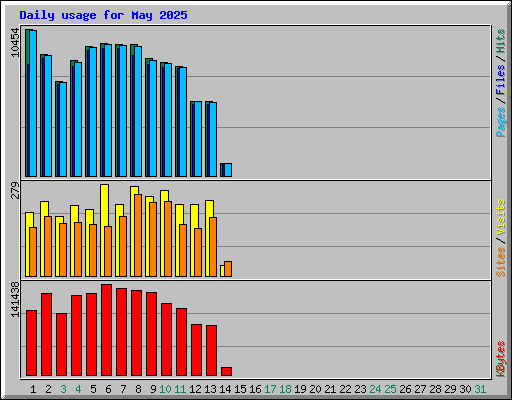Viewport: 512px width, 400px height.
Task: Click day 26 on the x-axis
Action: click(x=405, y=389)
